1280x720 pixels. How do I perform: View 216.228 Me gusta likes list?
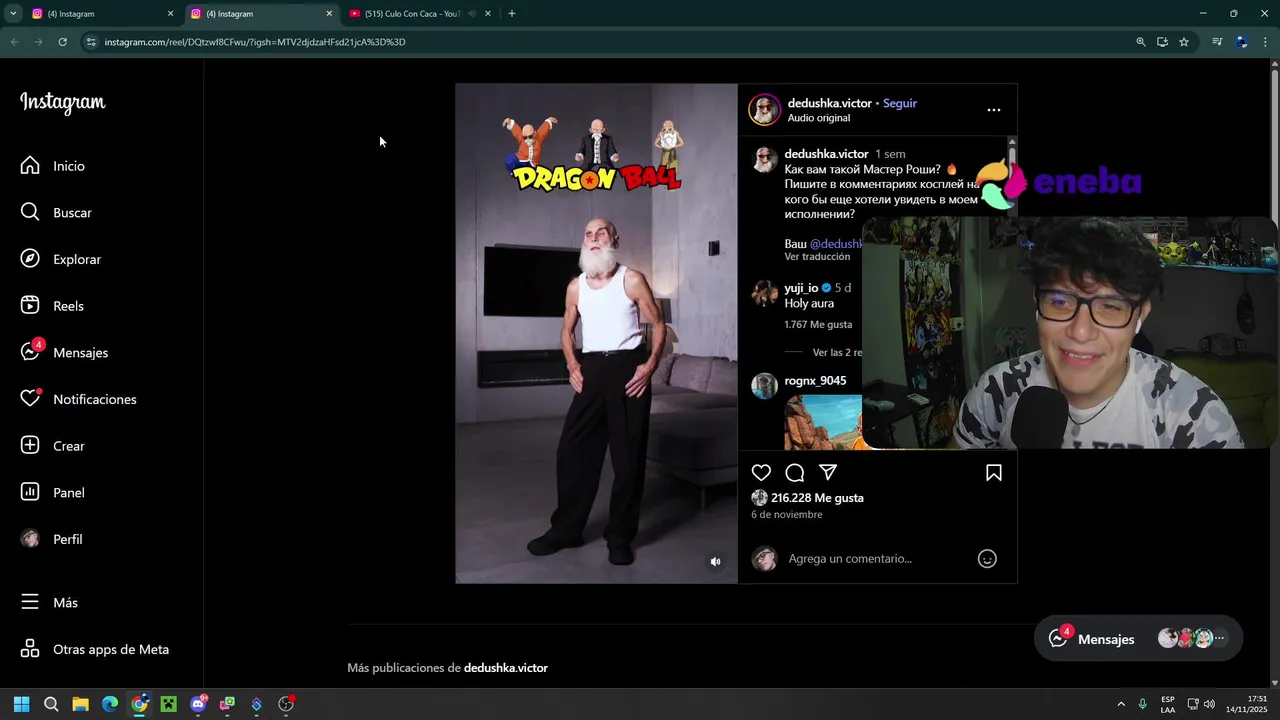click(817, 498)
